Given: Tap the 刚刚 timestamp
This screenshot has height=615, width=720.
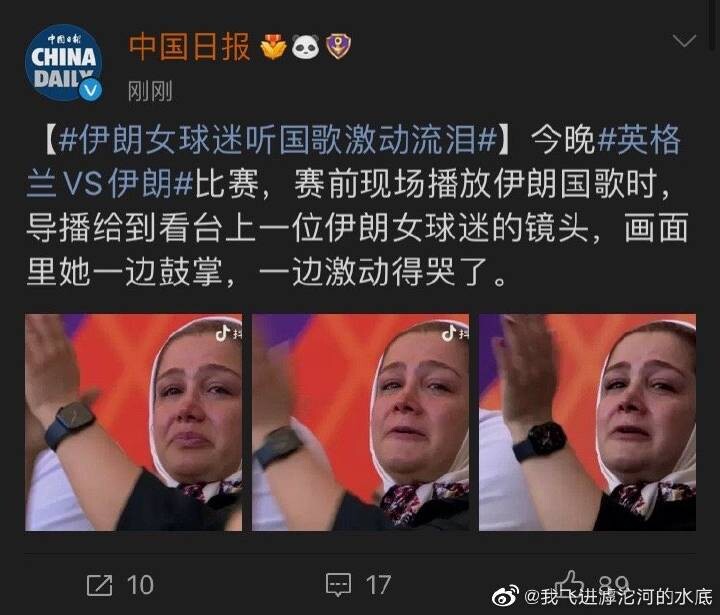Looking at the screenshot, I should pyautogui.click(x=150, y=90).
